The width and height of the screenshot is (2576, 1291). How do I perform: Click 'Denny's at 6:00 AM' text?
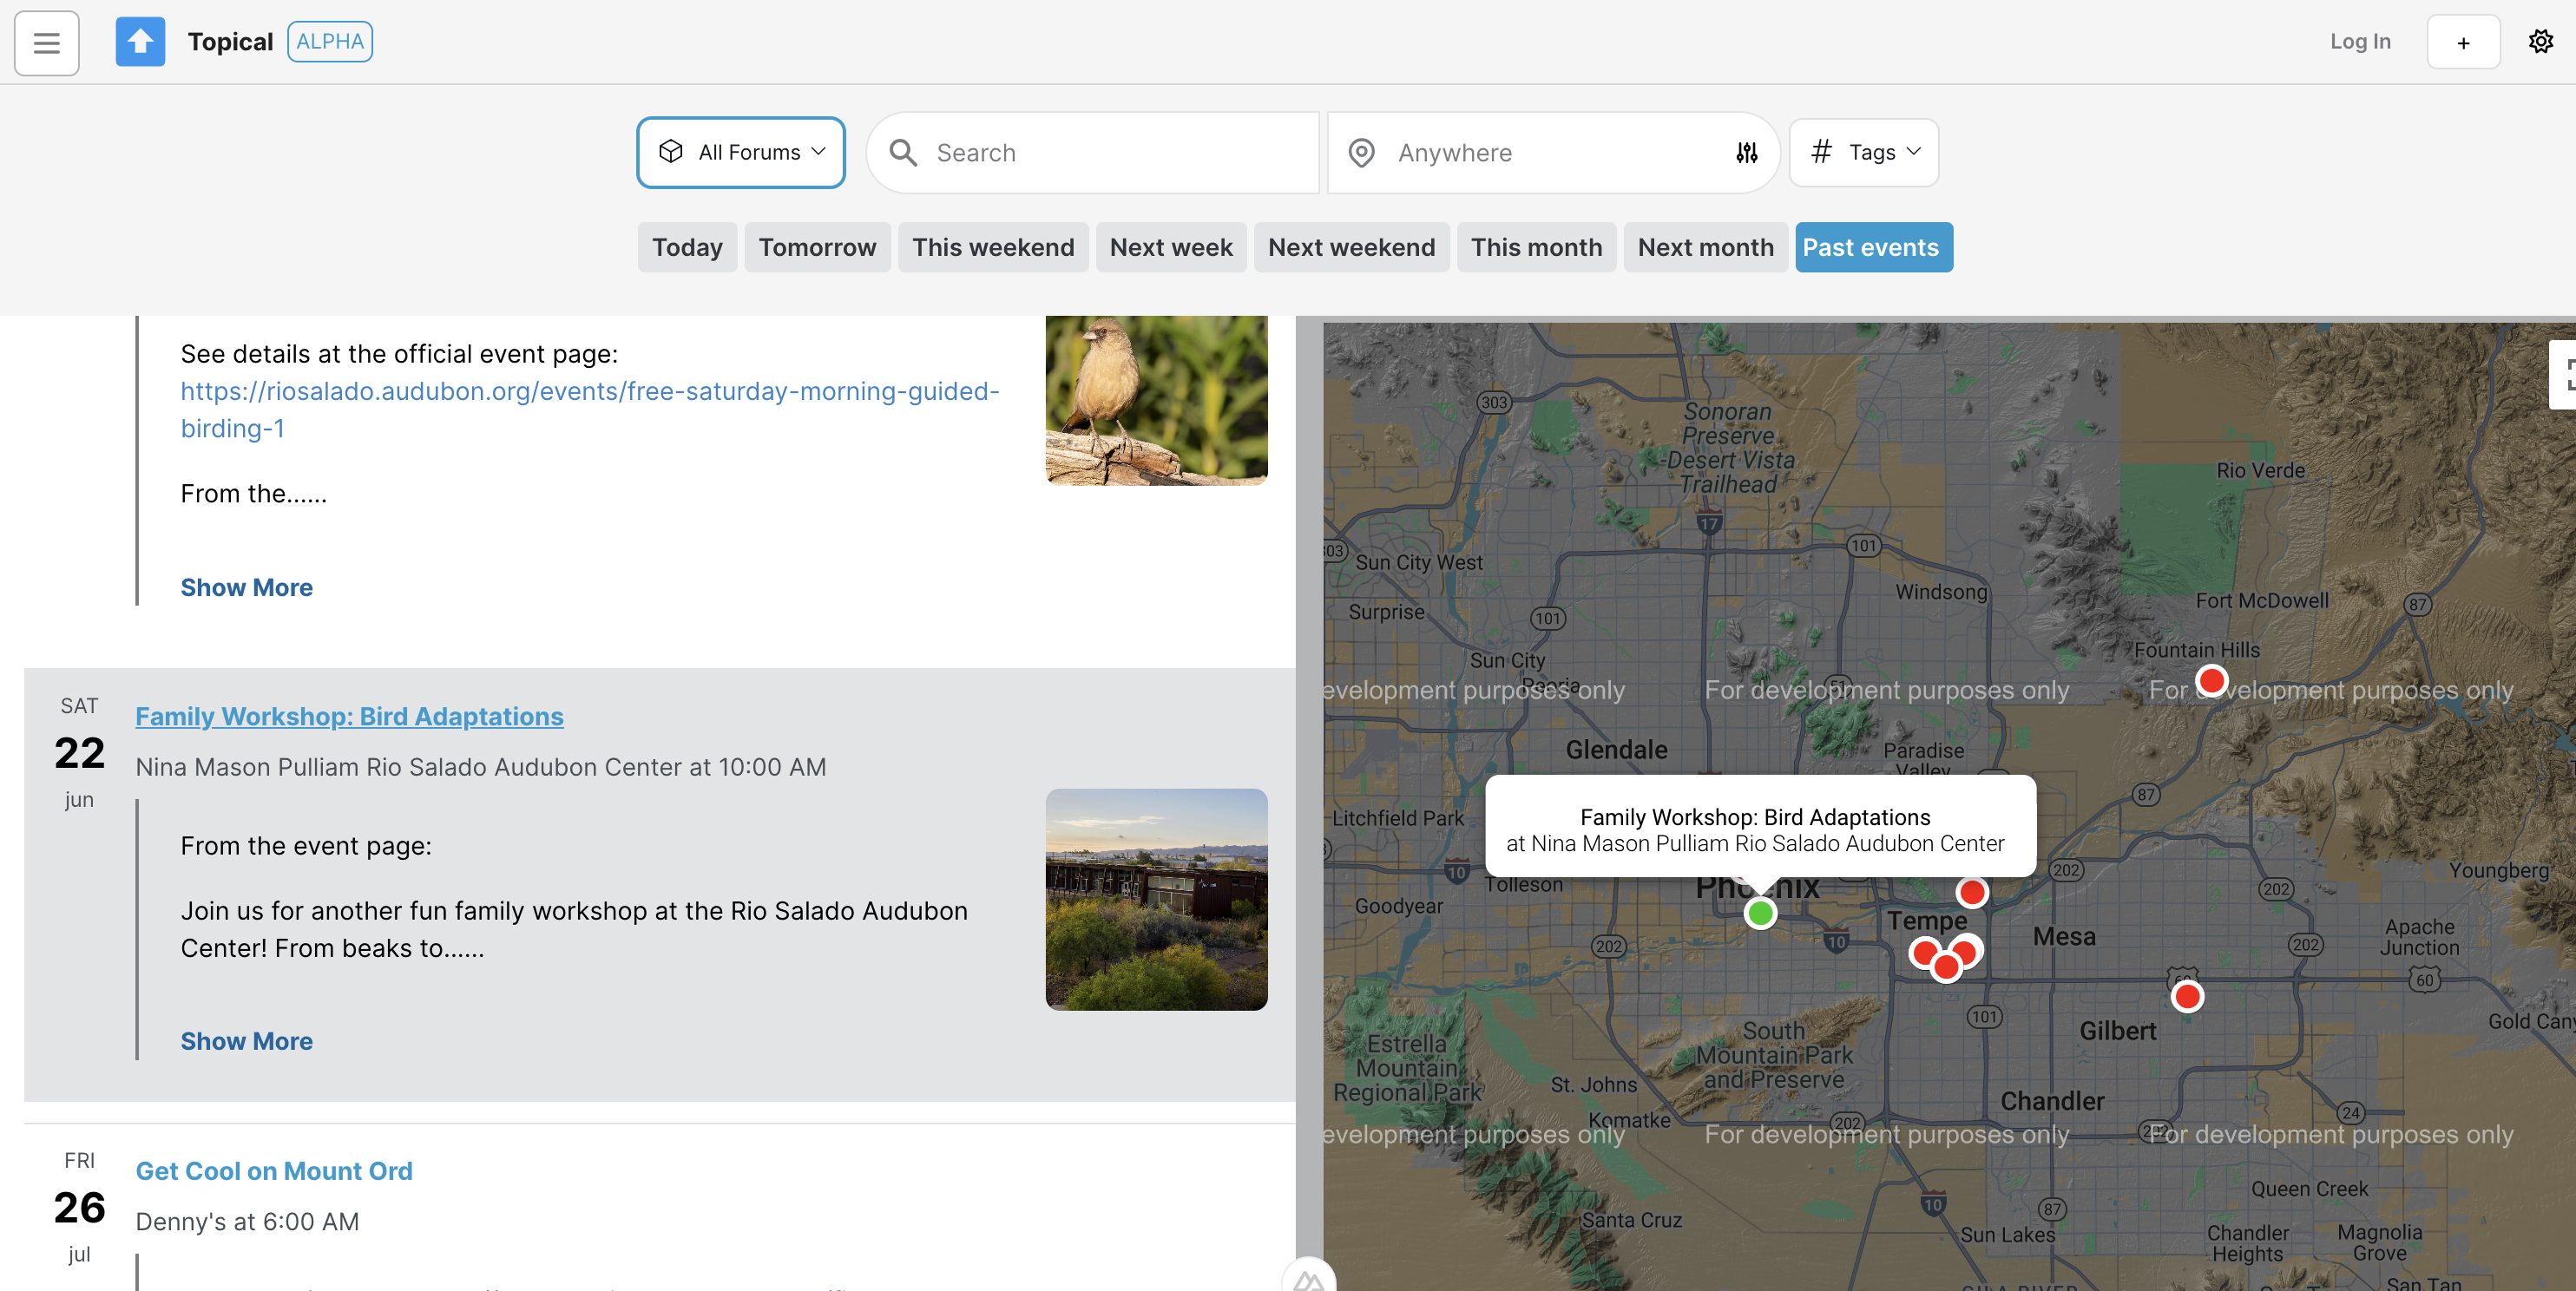pyautogui.click(x=247, y=1222)
